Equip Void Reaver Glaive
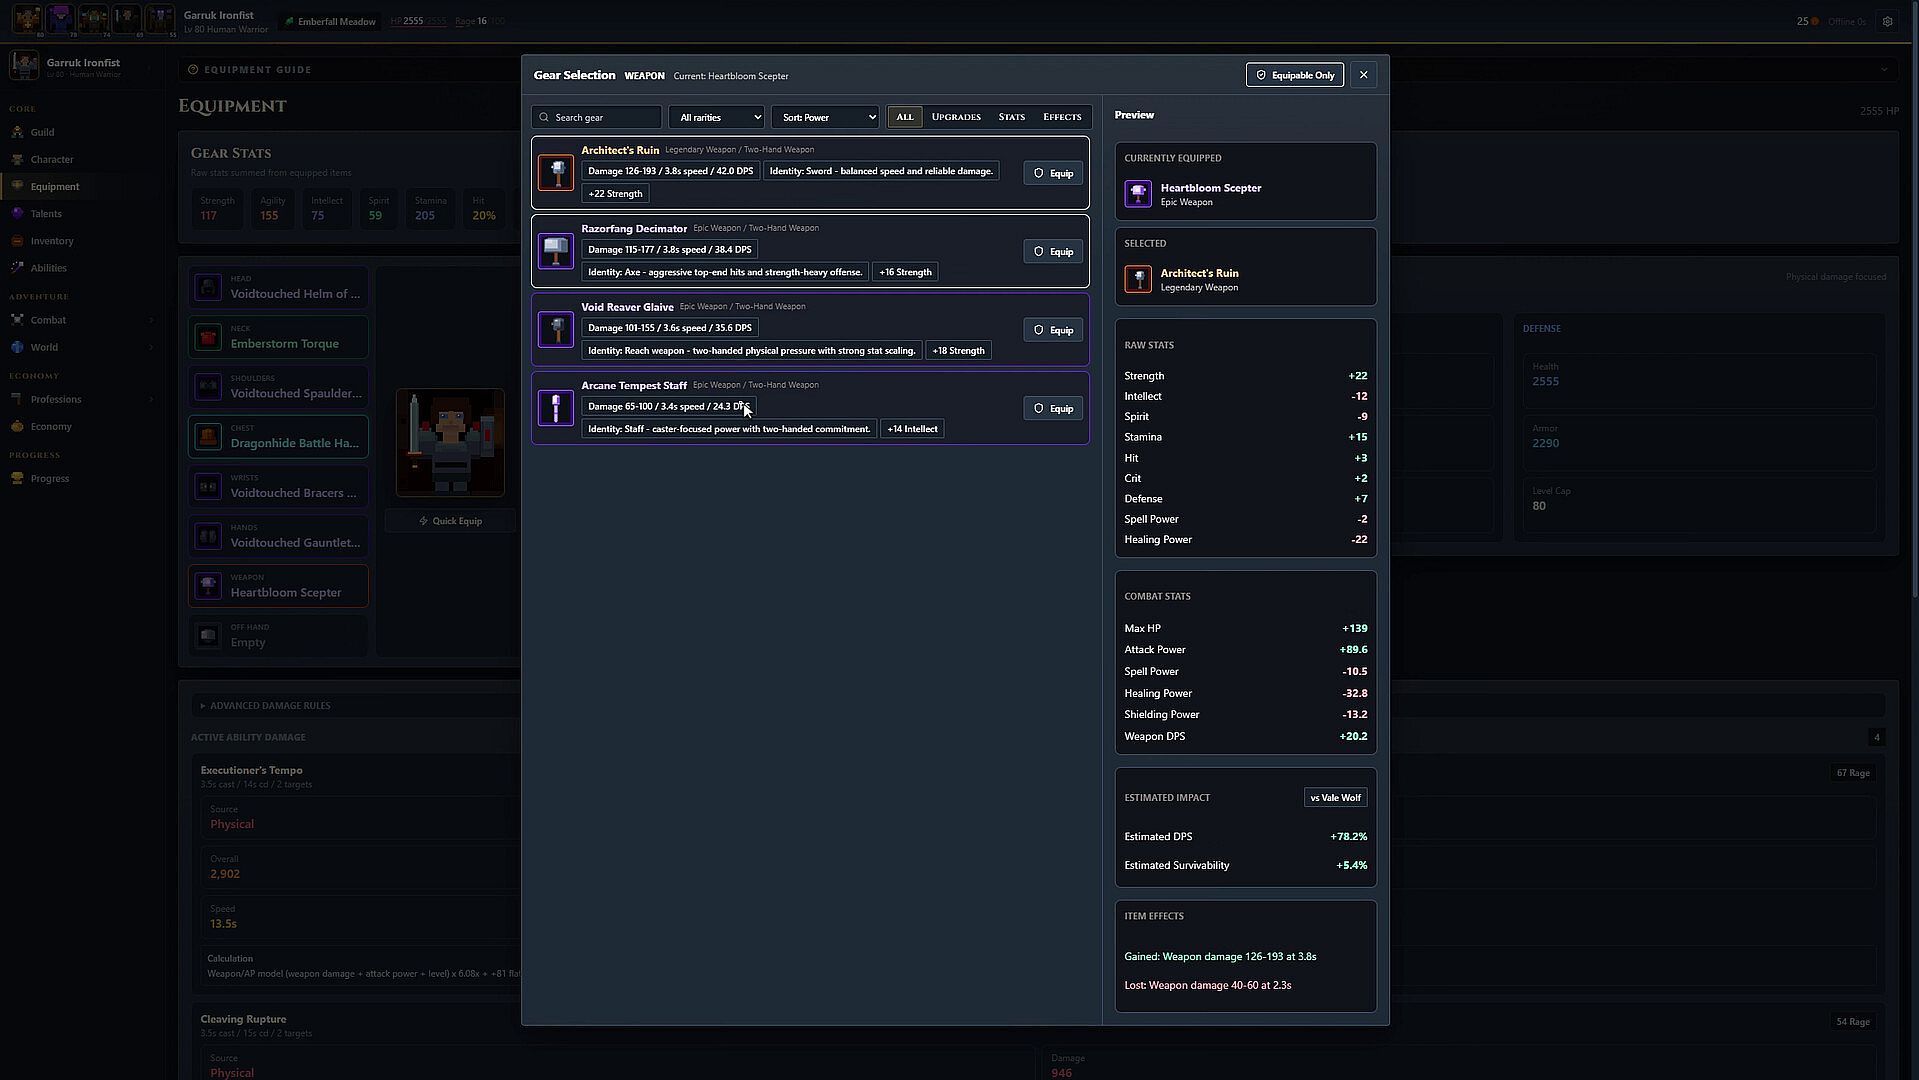 tap(1053, 330)
